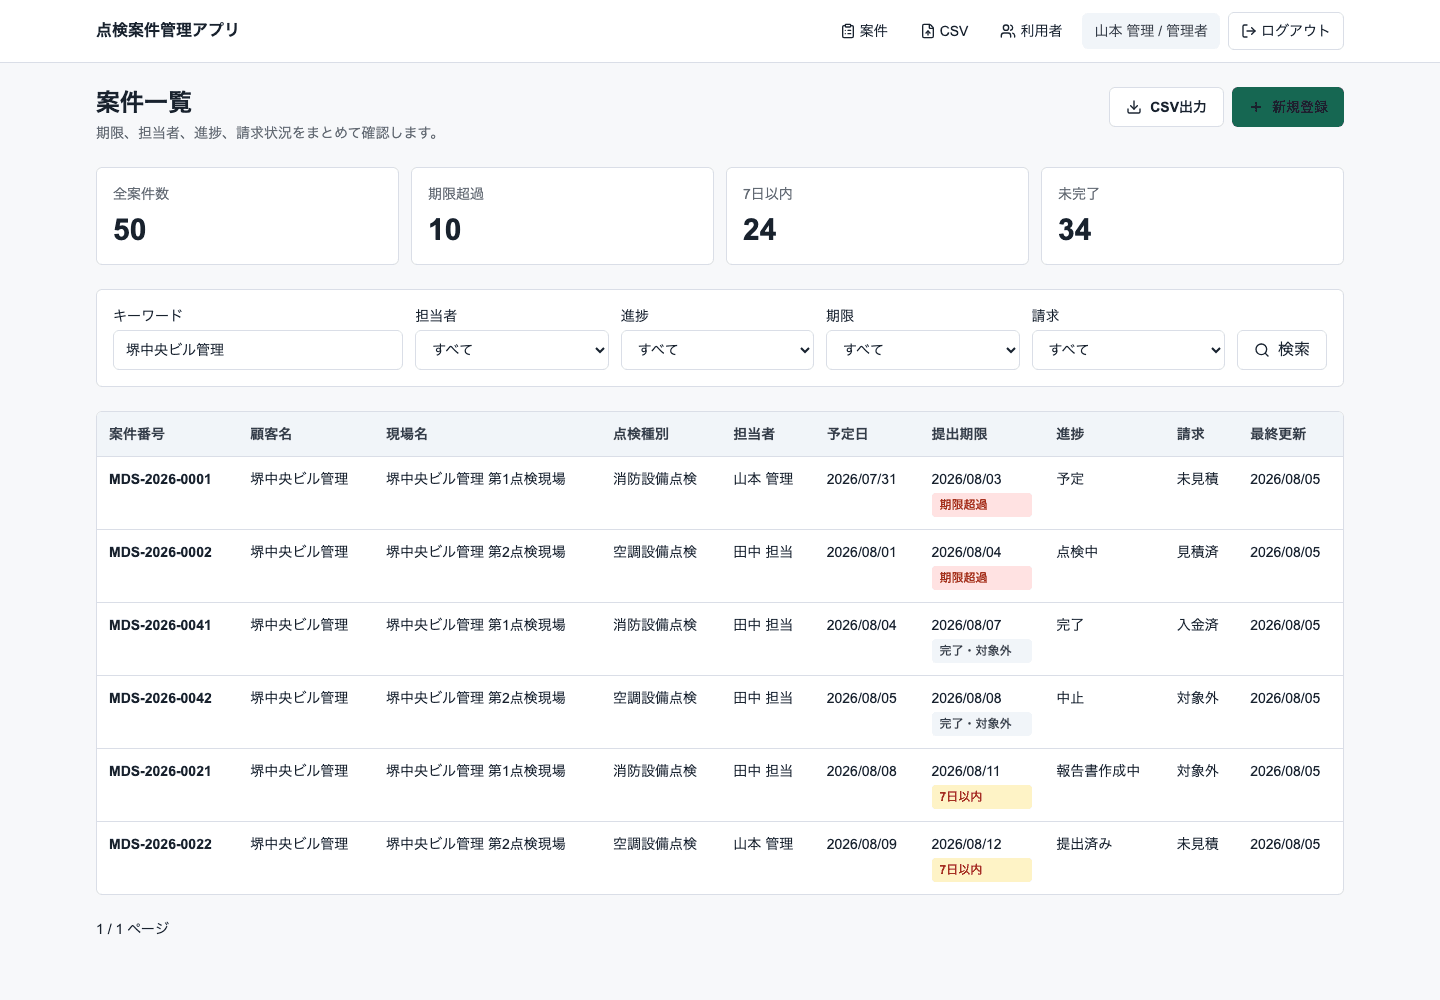The height and width of the screenshot is (1000, 1440).
Task: Click the 期限超過 badge in row MDS-2026-0002
Action: tap(981, 578)
